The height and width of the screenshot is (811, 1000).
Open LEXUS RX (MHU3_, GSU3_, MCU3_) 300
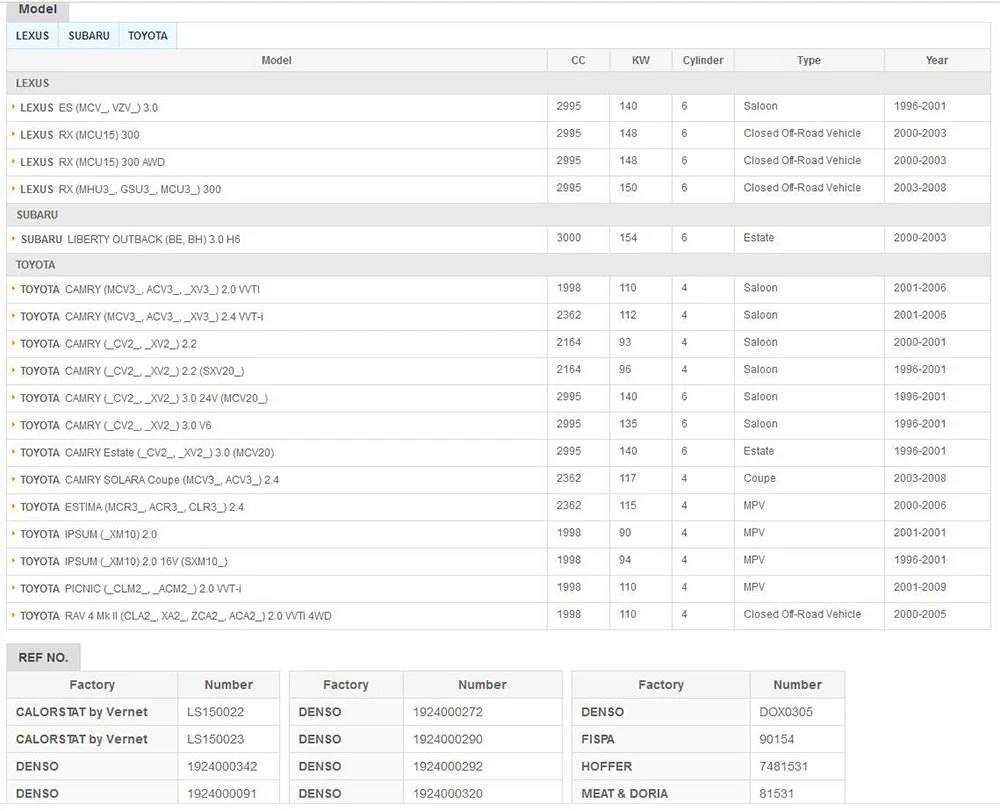click(121, 189)
